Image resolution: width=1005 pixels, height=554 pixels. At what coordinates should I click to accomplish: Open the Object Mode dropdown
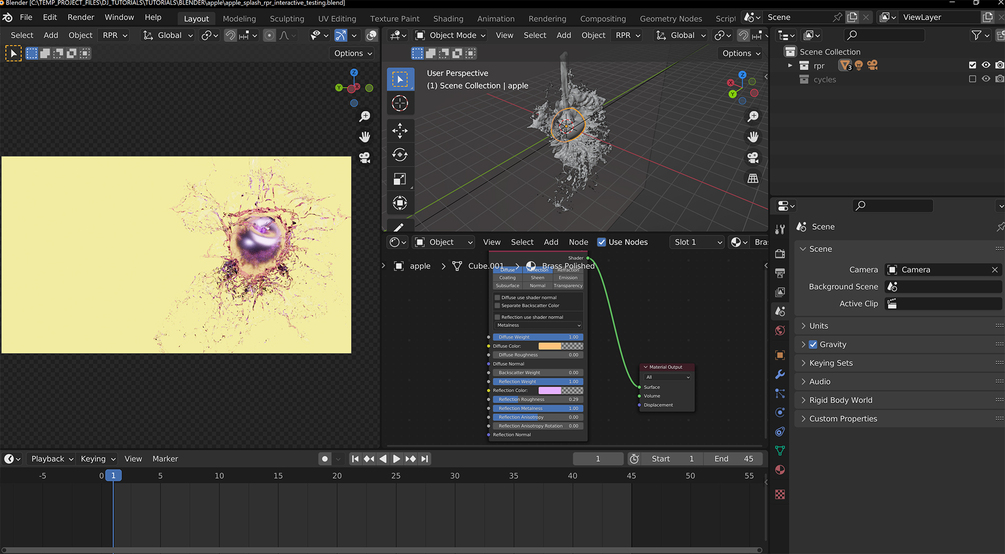point(449,35)
